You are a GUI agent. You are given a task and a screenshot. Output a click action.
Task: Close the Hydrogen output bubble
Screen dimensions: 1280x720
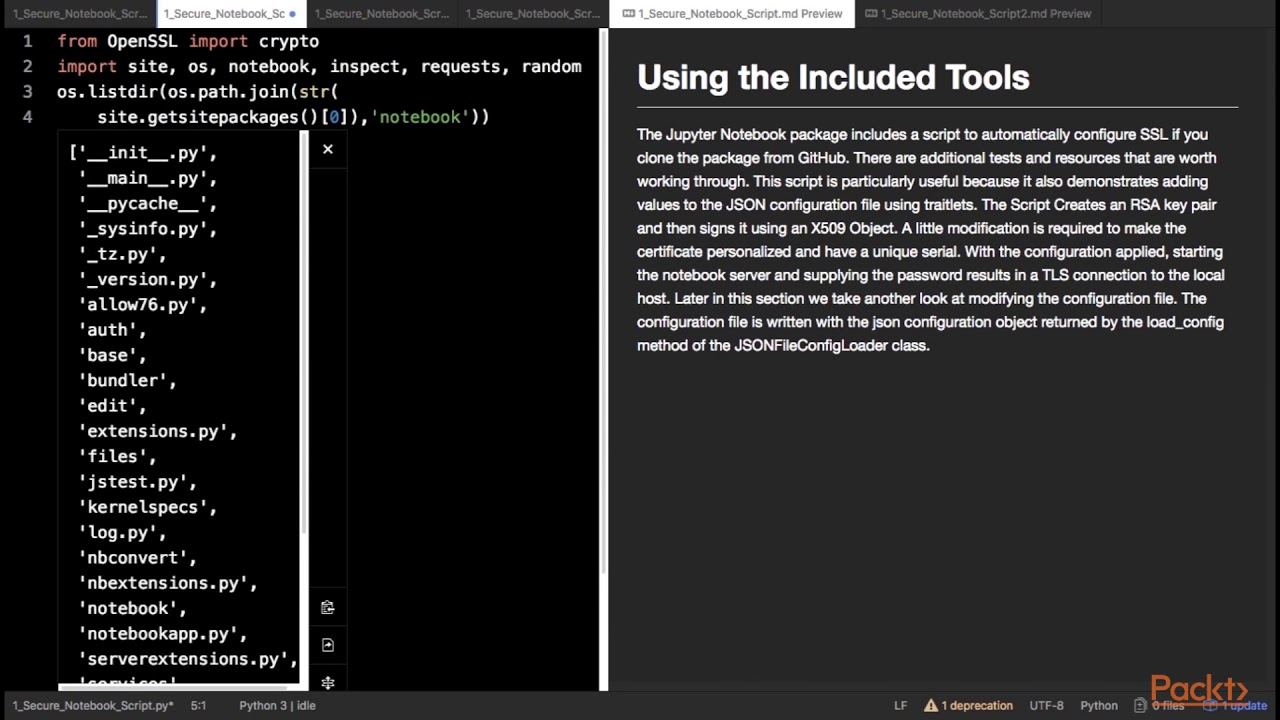coord(327,149)
